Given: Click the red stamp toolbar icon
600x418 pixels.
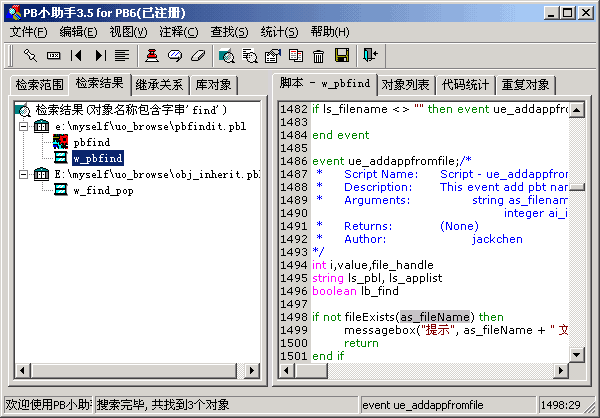Looking at the screenshot, I should pyautogui.click(x=152, y=55).
